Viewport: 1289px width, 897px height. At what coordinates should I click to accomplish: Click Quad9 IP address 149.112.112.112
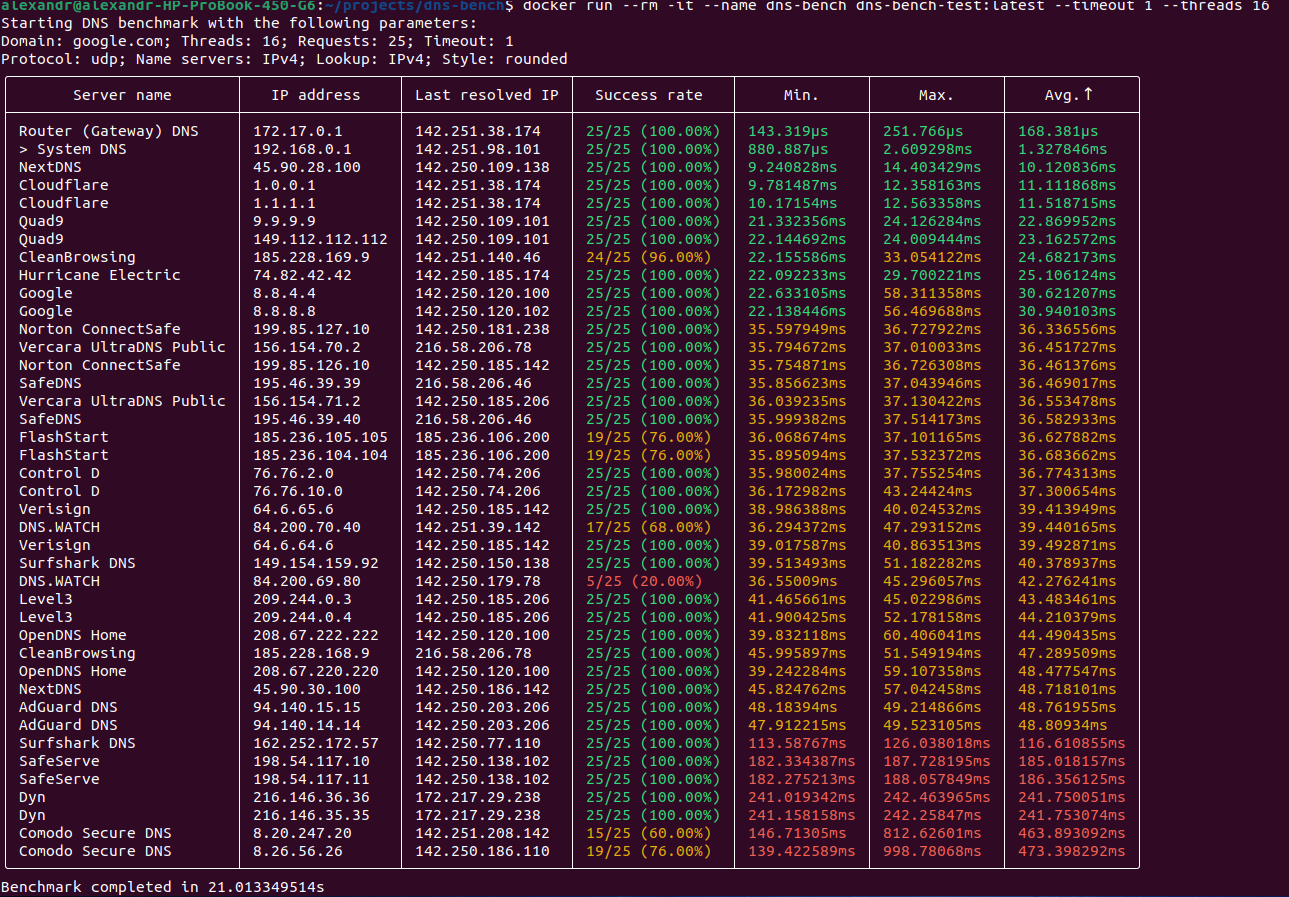coord(320,239)
